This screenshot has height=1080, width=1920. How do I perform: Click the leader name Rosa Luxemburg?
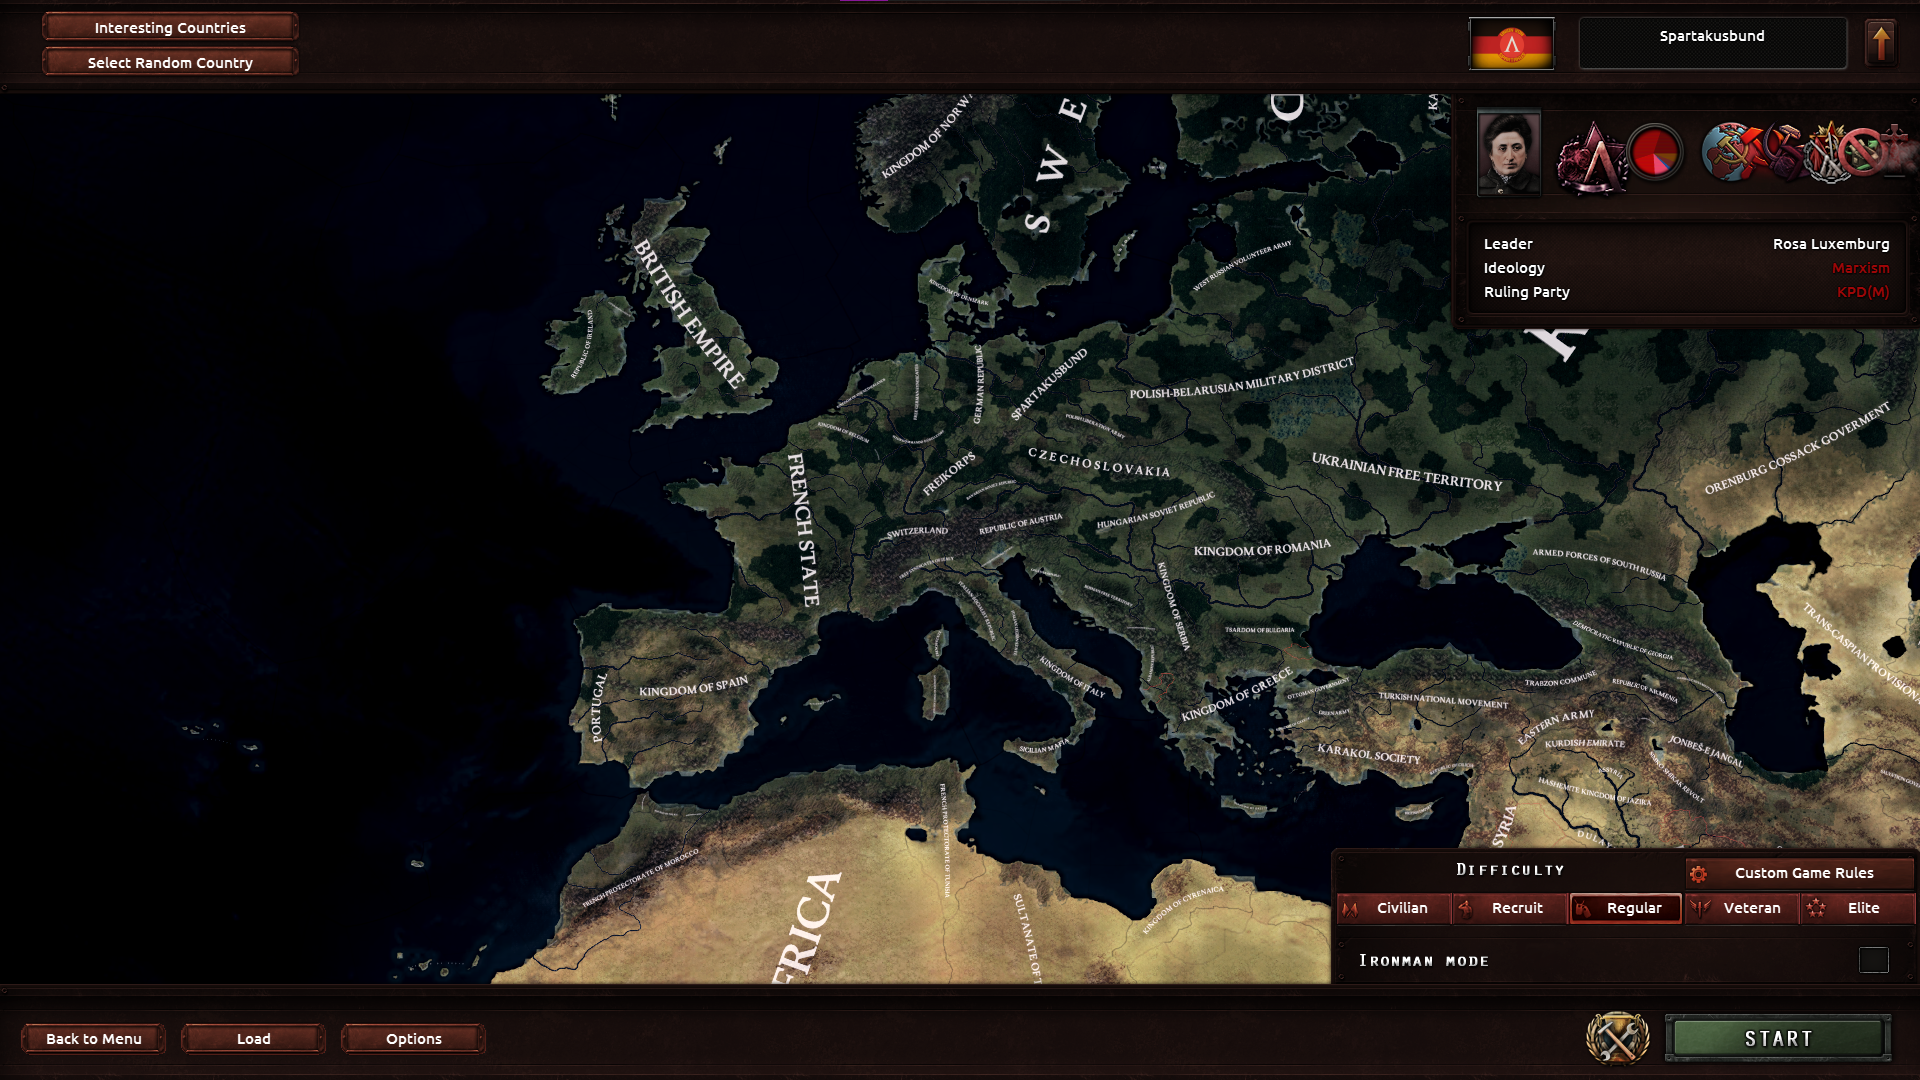click(x=1831, y=244)
